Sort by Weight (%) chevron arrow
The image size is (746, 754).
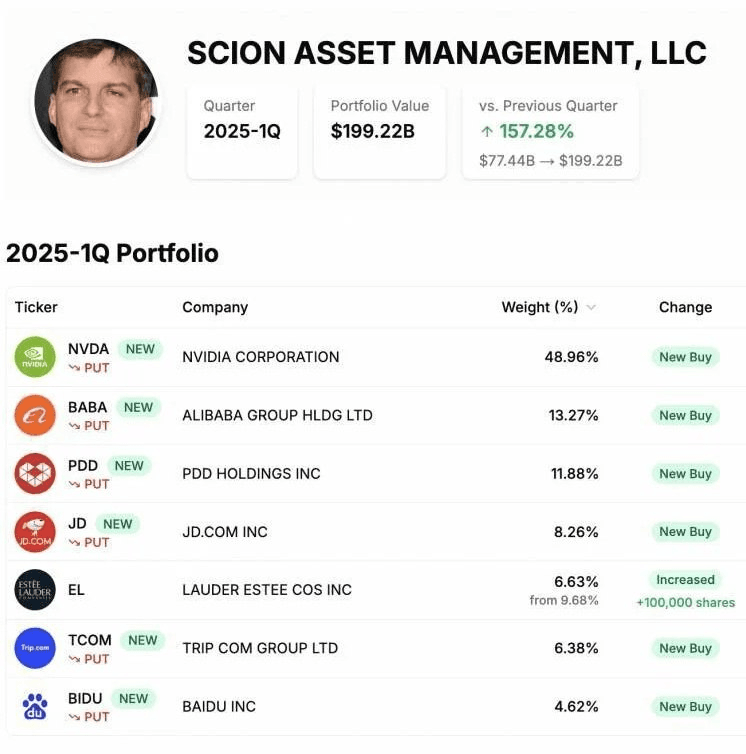point(591,307)
